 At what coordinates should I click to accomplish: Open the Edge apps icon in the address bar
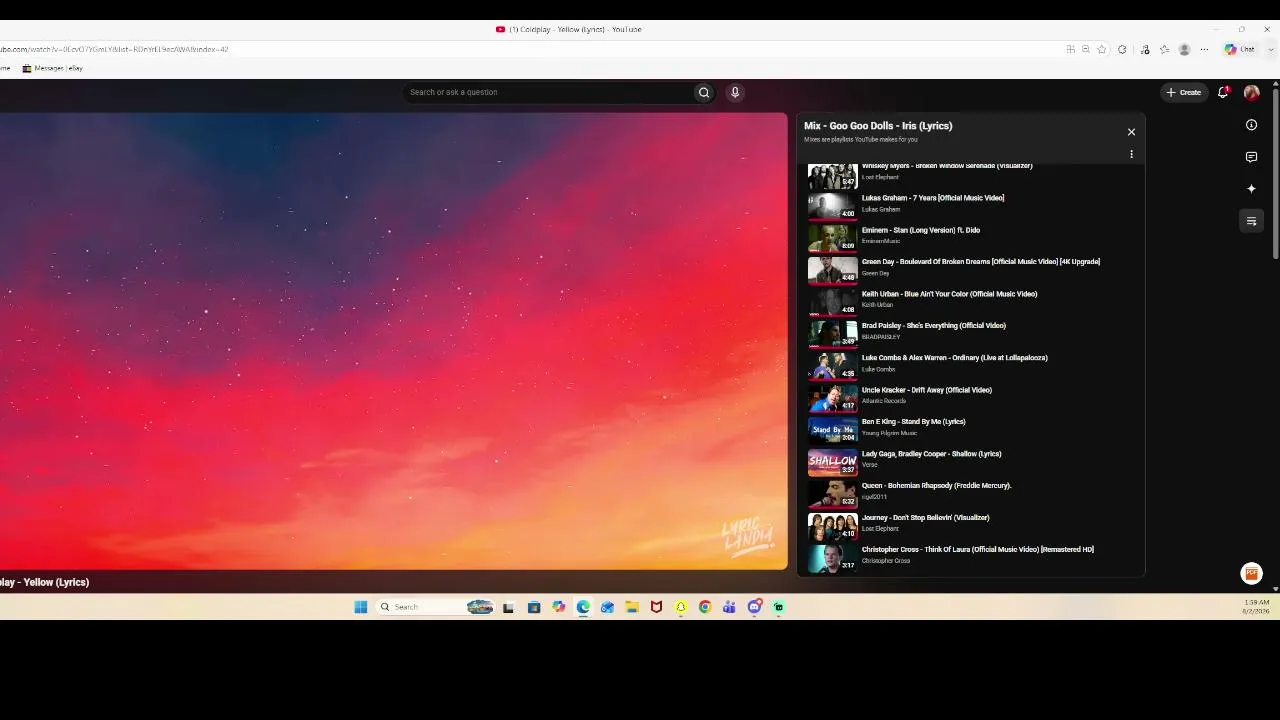[x=1070, y=49]
